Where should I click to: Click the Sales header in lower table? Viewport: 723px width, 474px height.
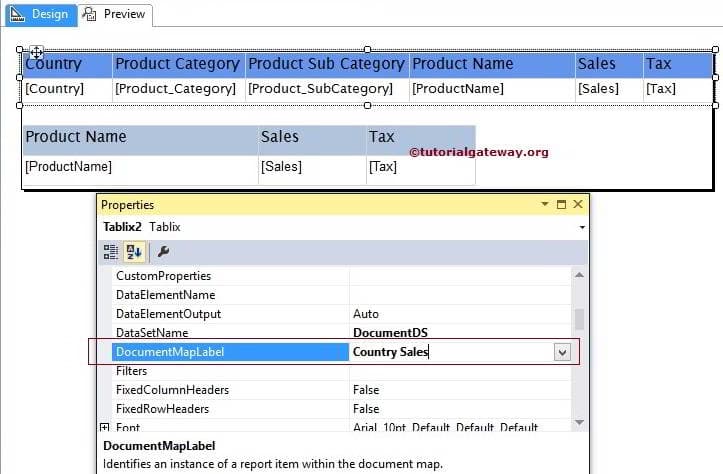tap(312, 140)
